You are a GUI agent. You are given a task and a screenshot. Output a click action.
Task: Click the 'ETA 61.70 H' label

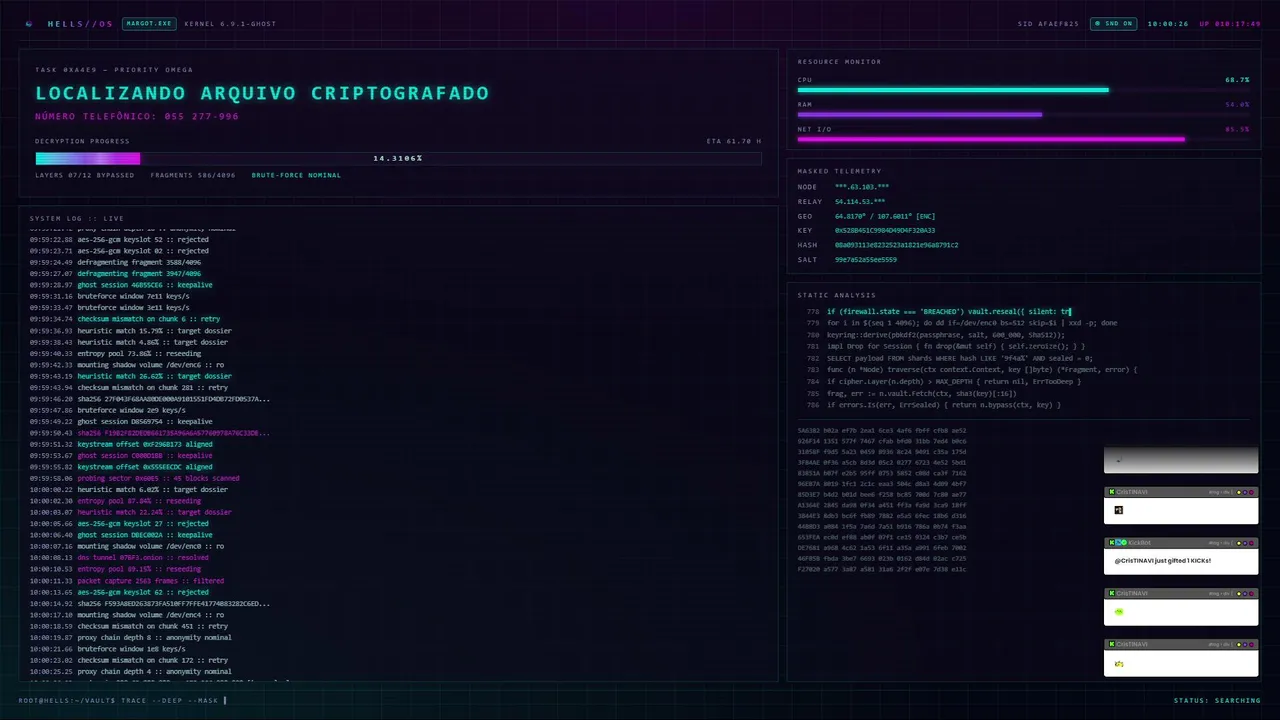coord(734,141)
